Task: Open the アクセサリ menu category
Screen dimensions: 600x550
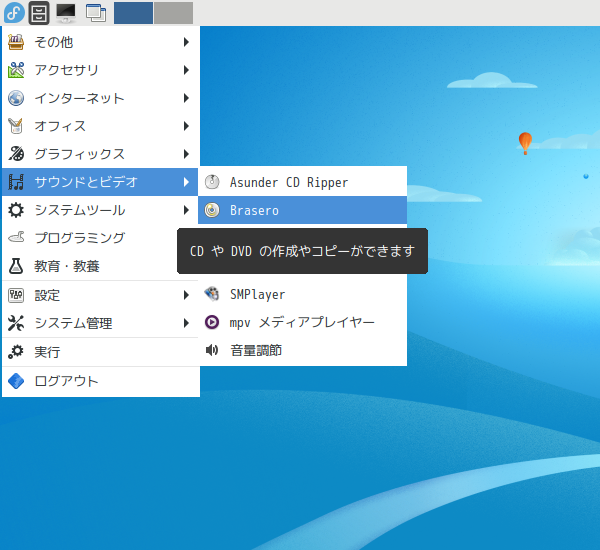Action: pos(101,70)
